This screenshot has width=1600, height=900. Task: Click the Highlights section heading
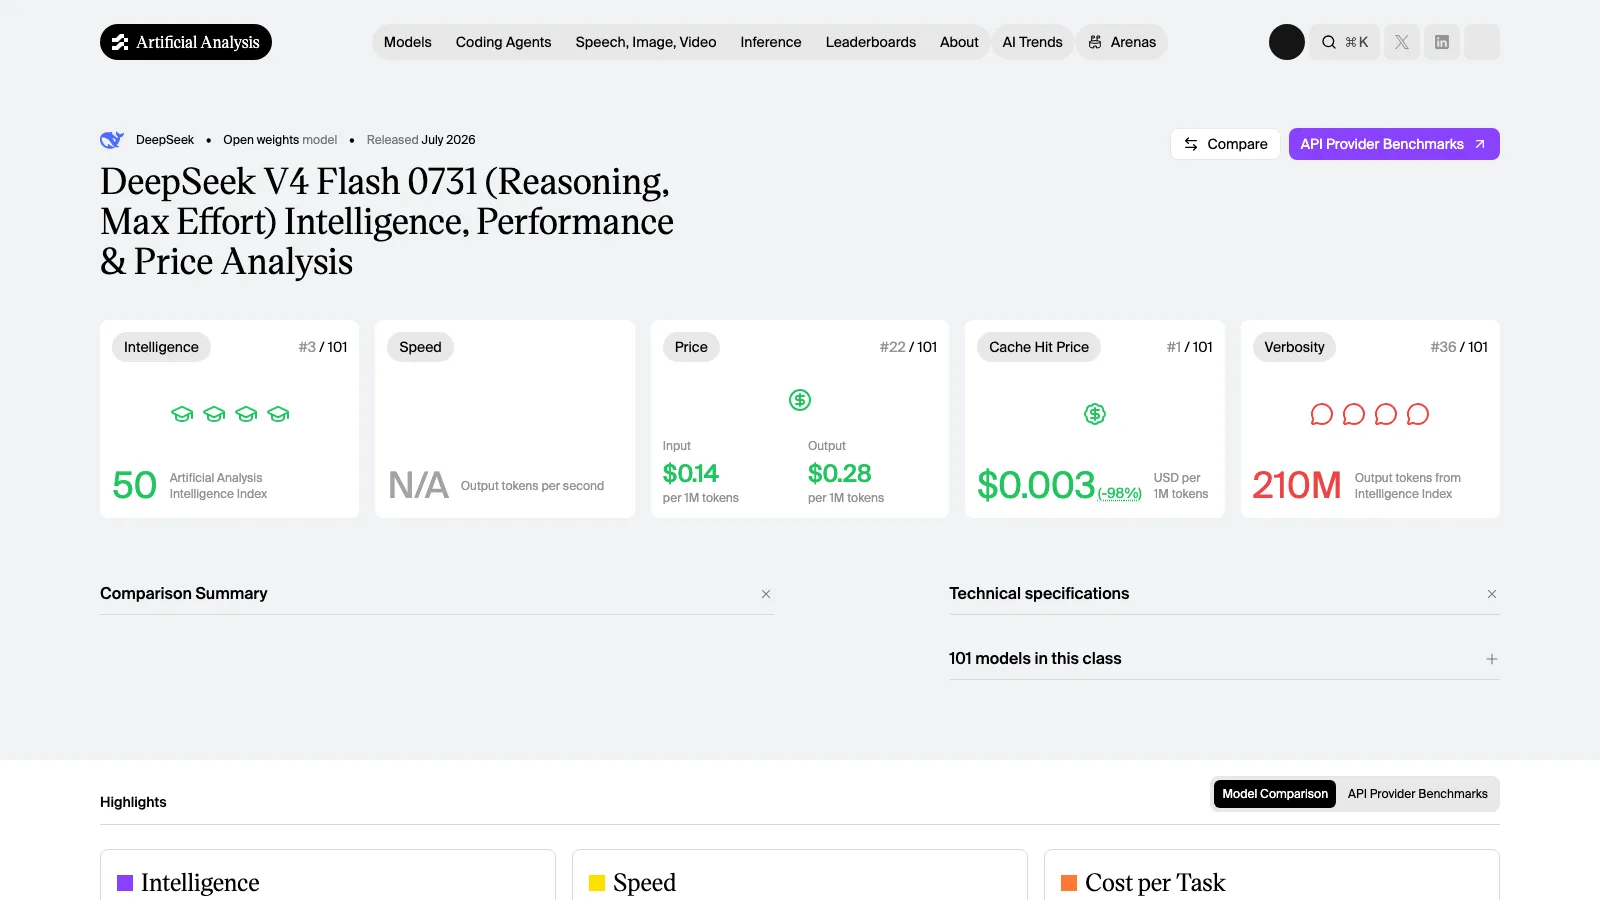133,802
